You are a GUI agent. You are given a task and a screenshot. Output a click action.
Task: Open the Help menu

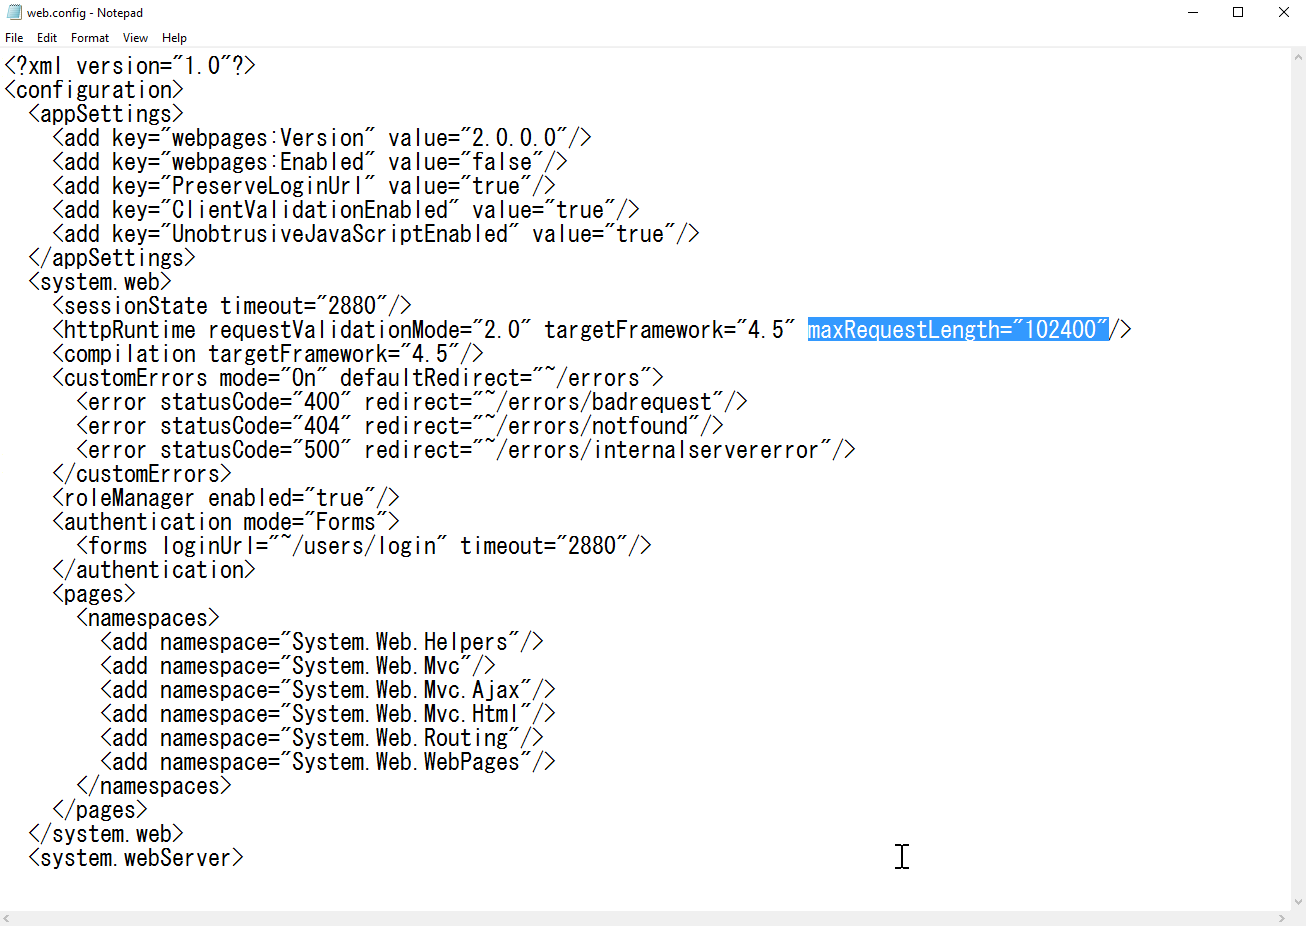174,38
